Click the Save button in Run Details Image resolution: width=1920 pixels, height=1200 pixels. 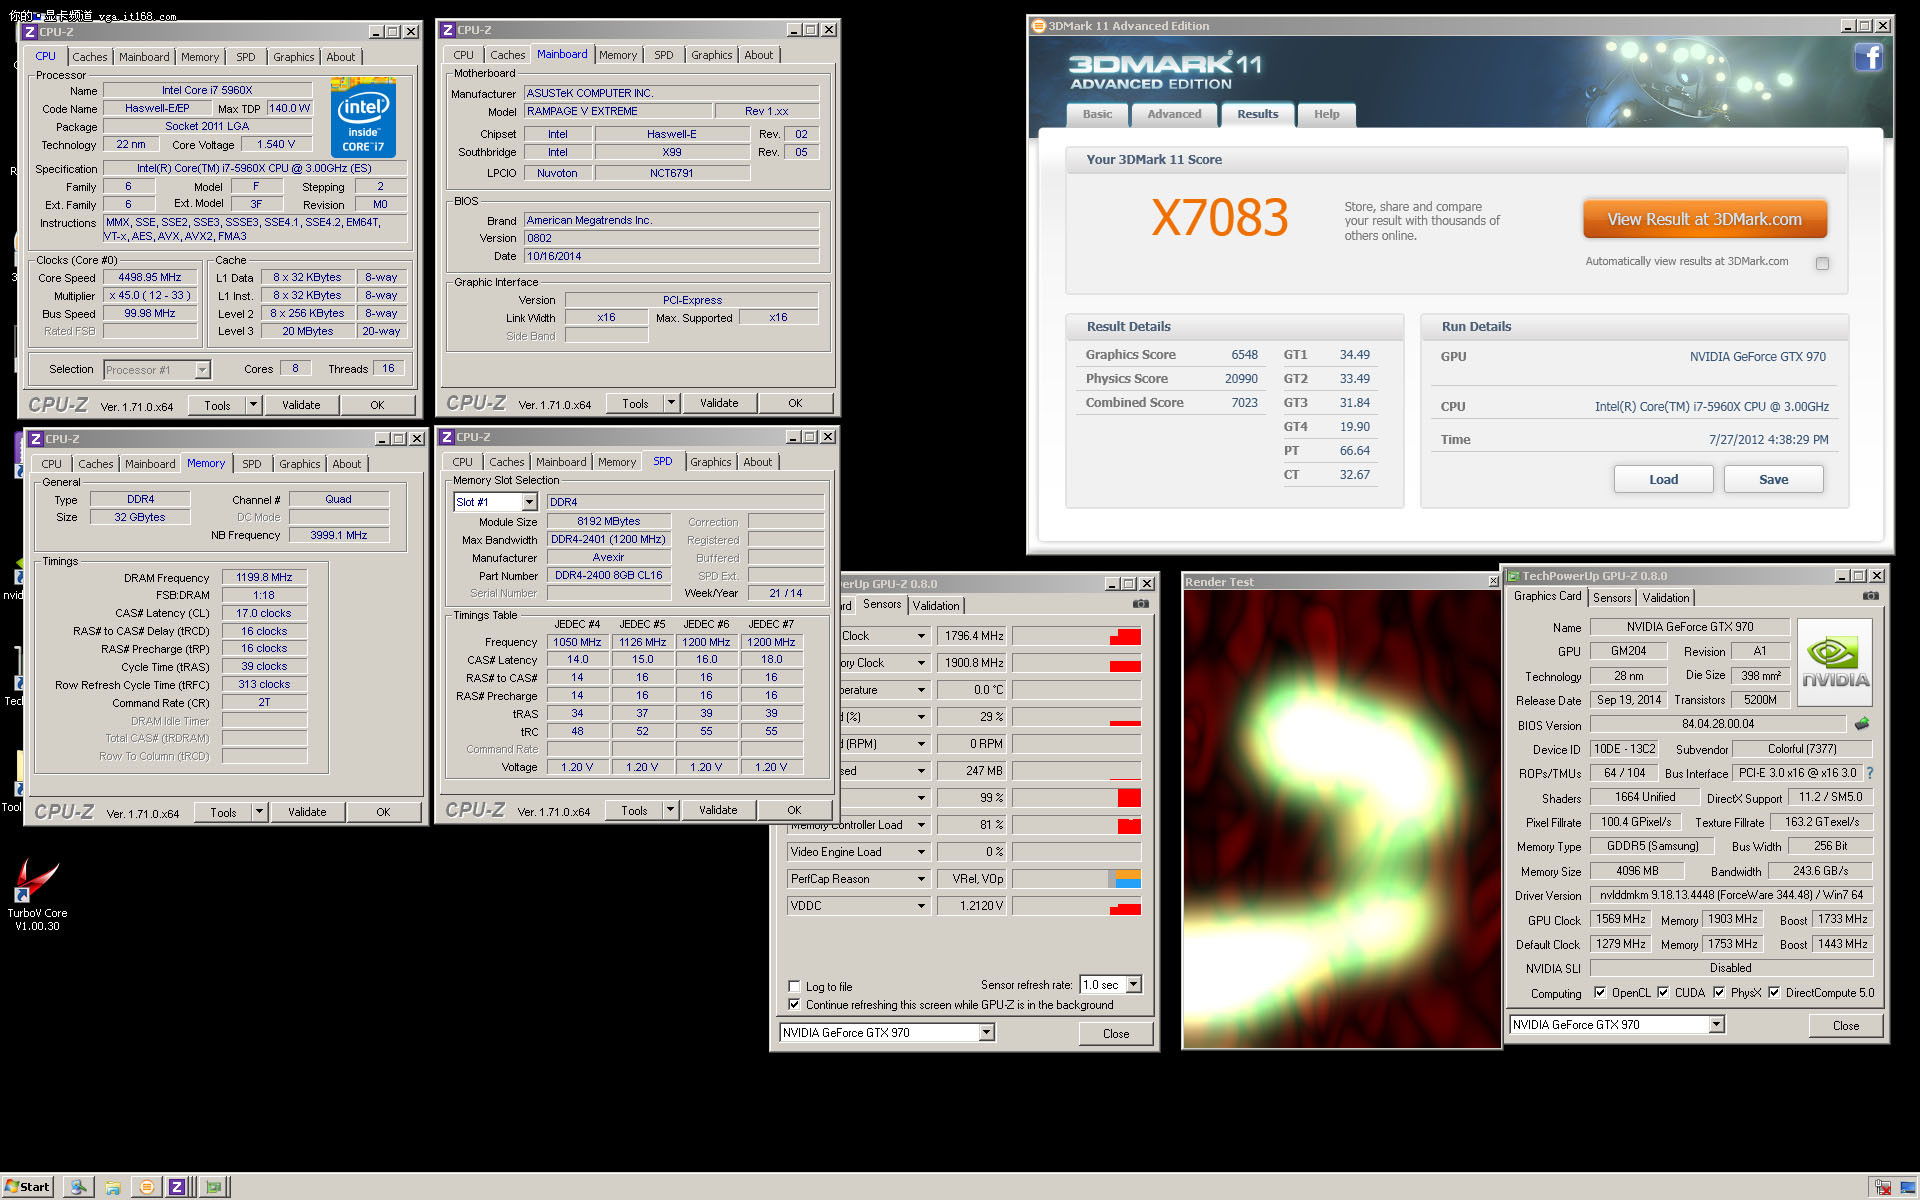[1773, 479]
